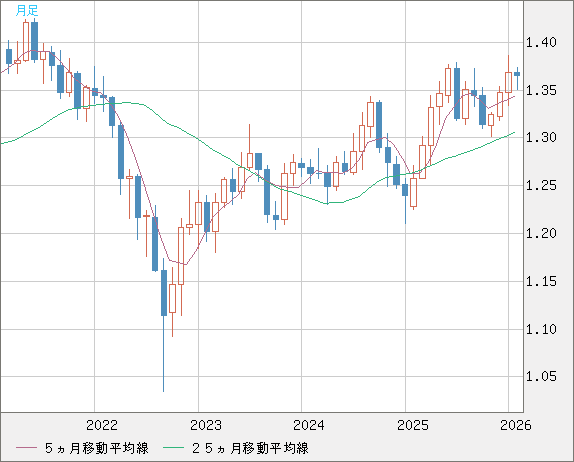Click the 1.15 price axis label

[x=541, y=282]
